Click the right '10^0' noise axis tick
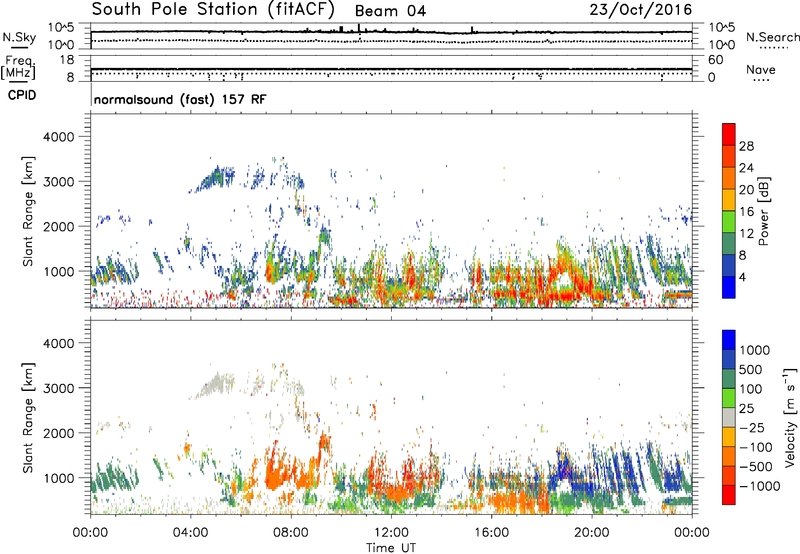 (x=722, y=45)
